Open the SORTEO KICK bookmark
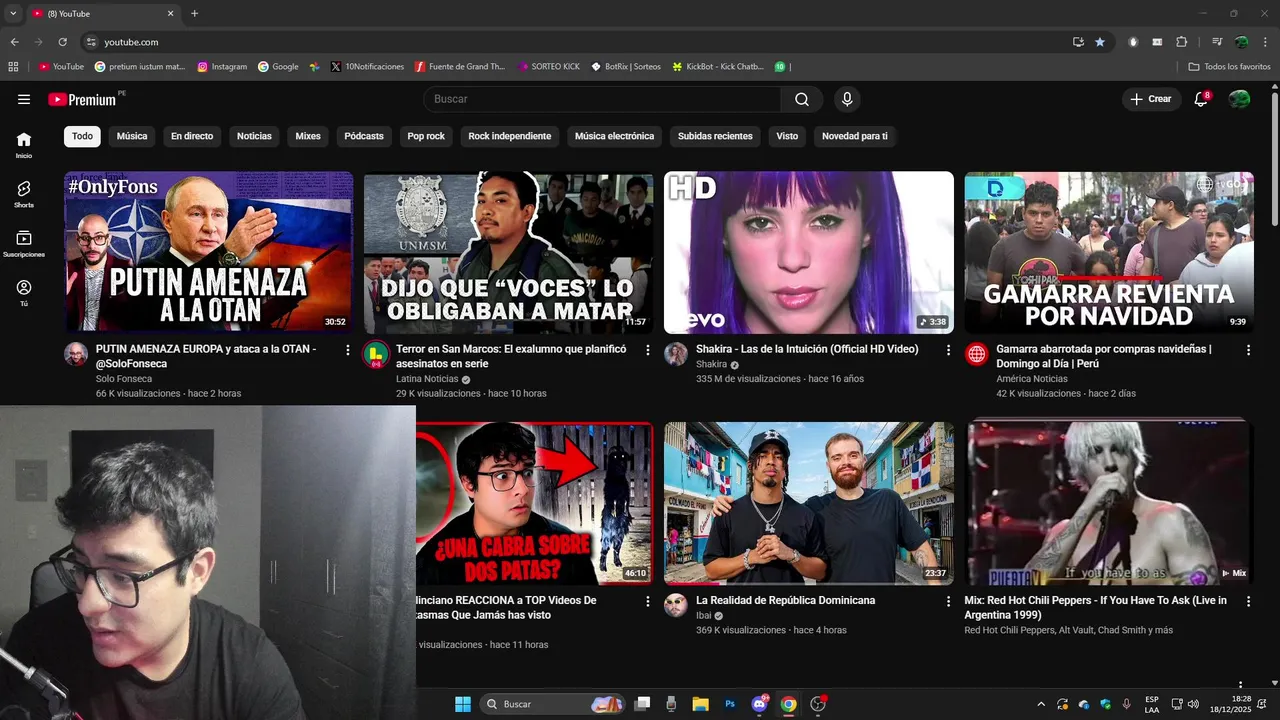1280x720 pixels. point(549,67)
